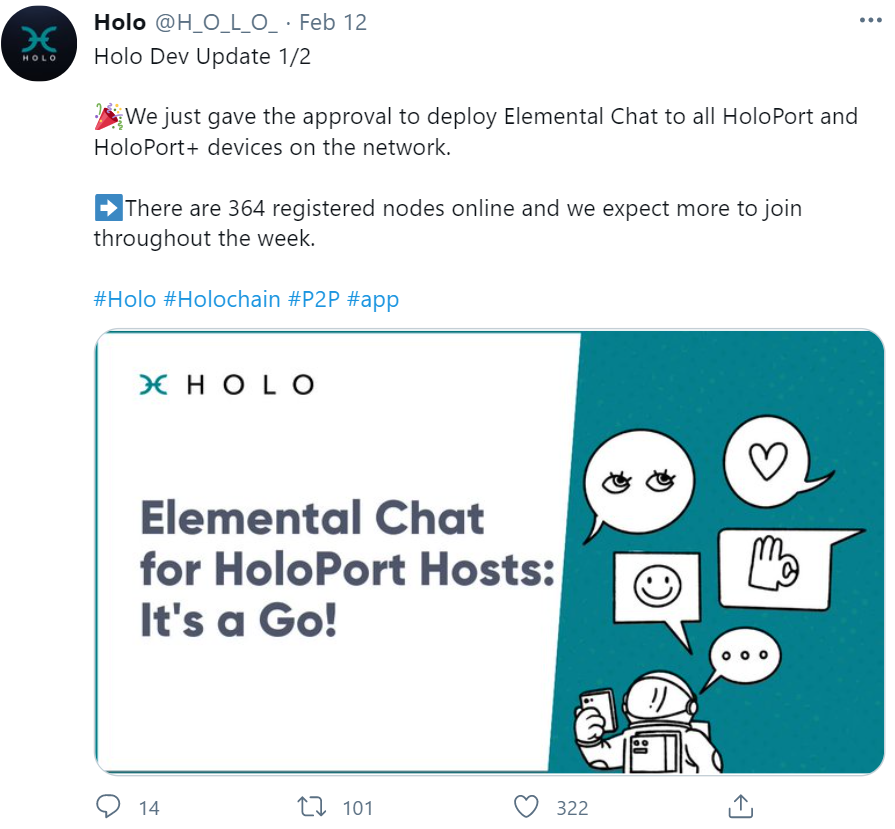Image resolution: width=895 pixels, height=829 pixels.
Task: Open the @H_O_L_O_ handle link
Action: 216,23
